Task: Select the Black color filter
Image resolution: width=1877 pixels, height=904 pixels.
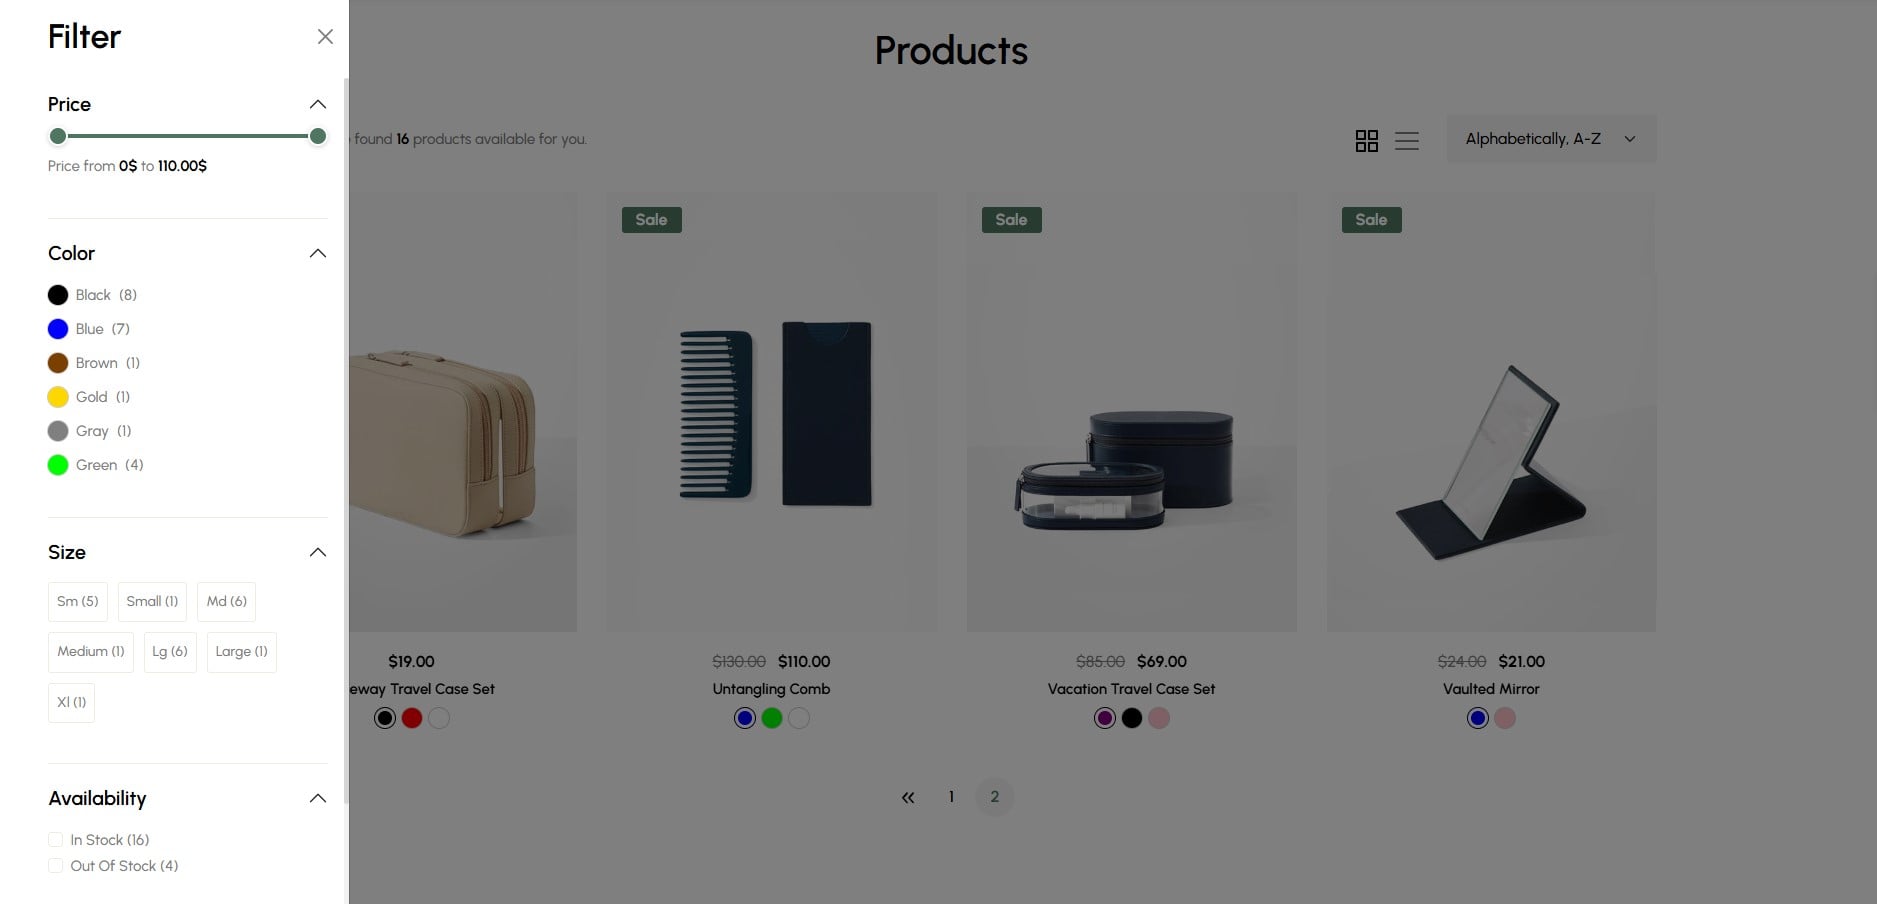Action: tap(93, 295)
